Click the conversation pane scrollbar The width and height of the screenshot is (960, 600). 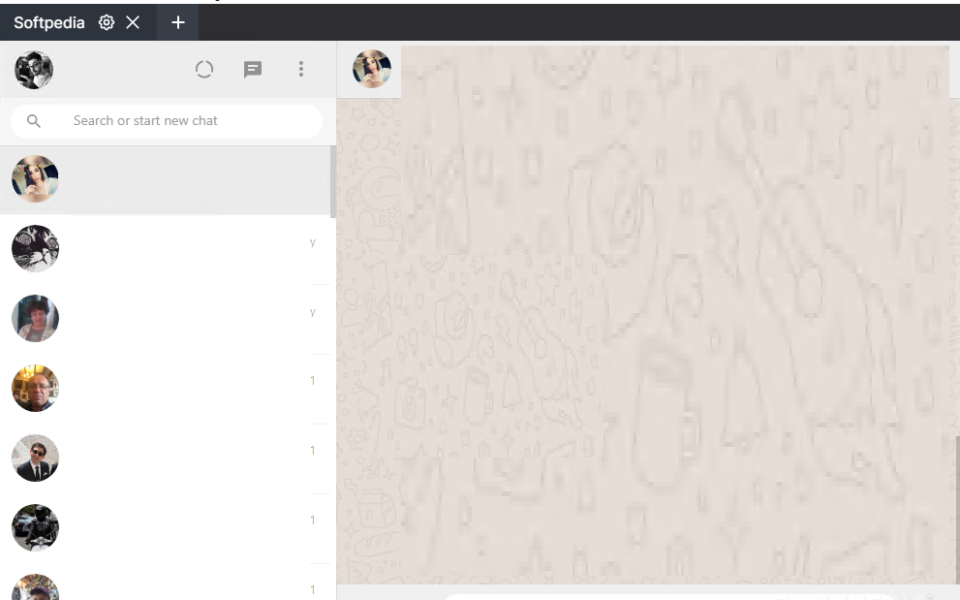pos(957,508)
